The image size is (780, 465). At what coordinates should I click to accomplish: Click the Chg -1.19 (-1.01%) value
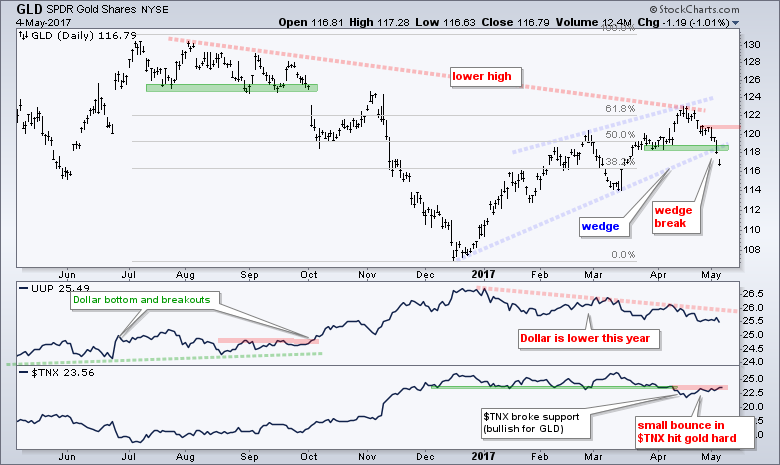(683, 22)
